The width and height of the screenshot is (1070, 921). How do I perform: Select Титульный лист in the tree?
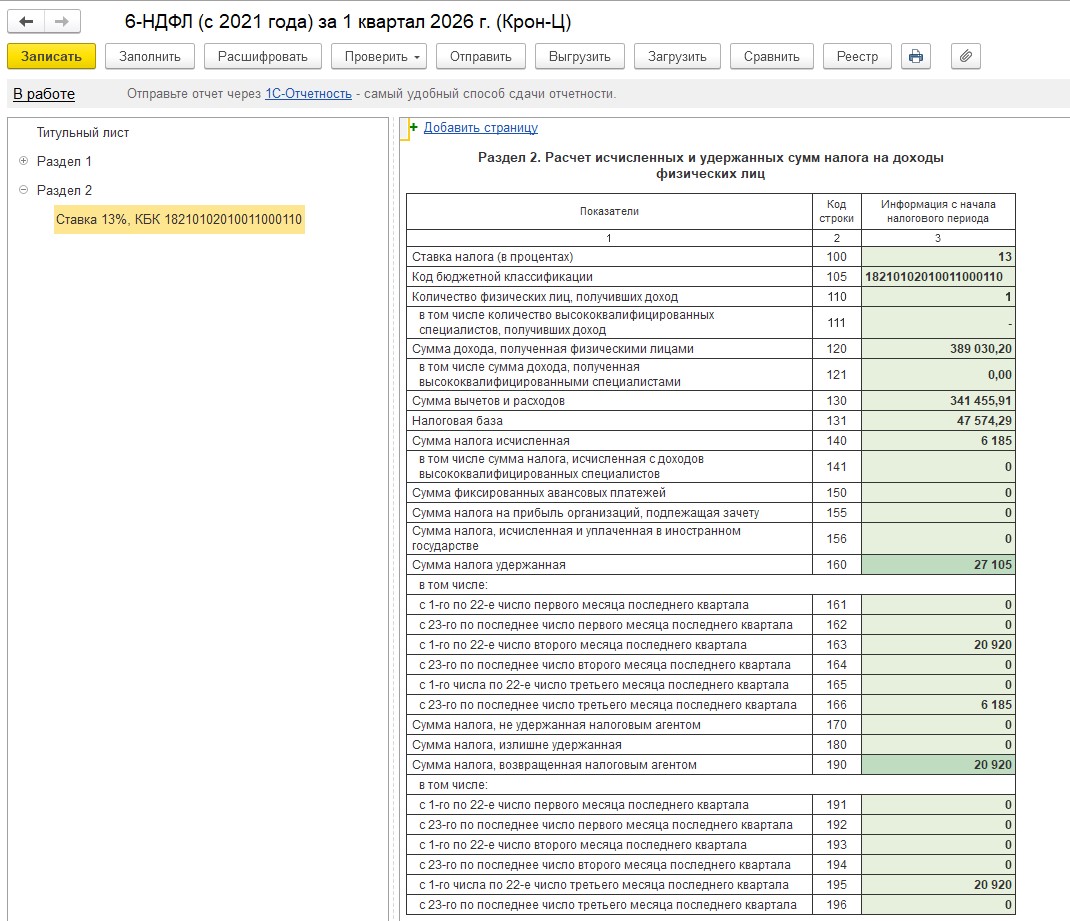[83, 132]
